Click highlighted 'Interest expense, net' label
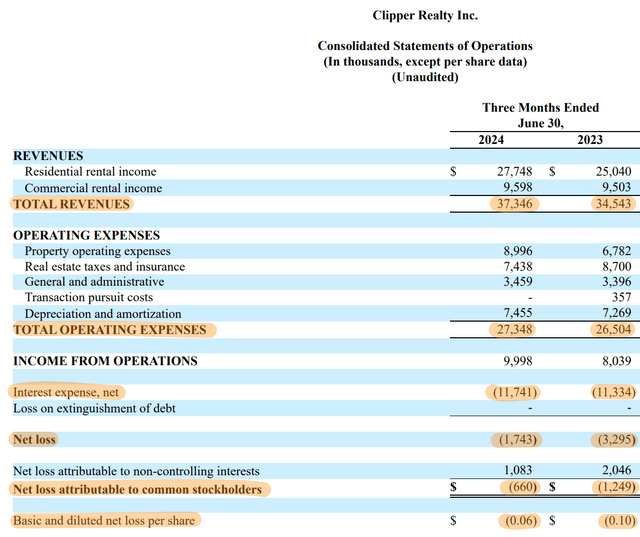640x537 pixels. click(66, 392)
